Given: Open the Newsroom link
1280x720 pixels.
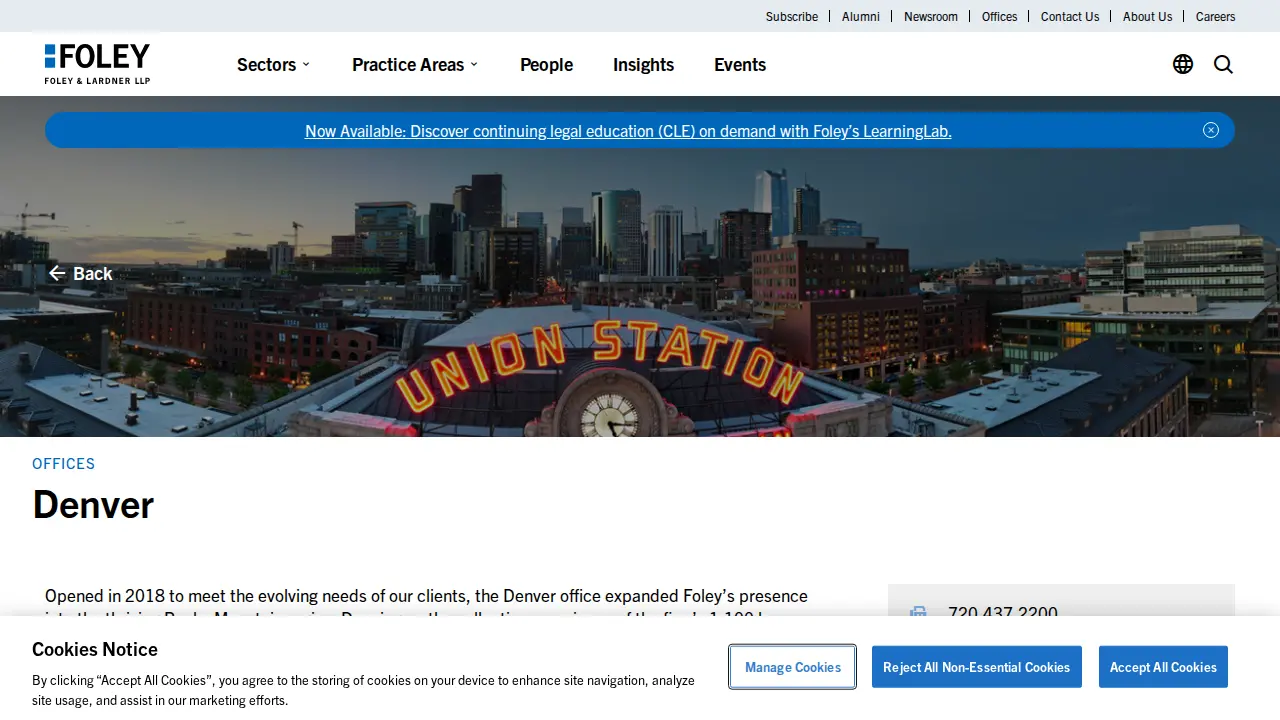Looking at the screenshot, I should point(931,16).
